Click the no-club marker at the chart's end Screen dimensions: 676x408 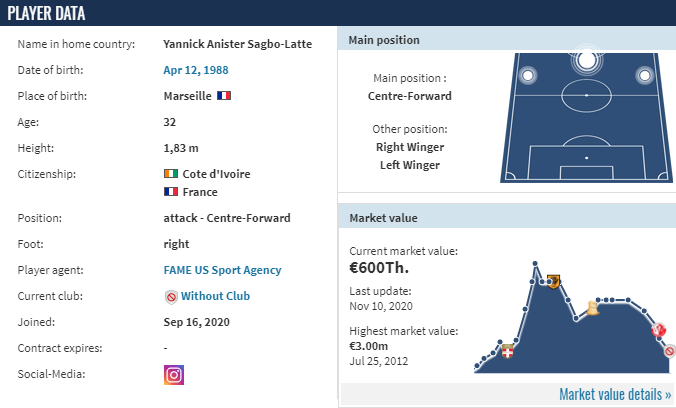(x=670, y=351)
